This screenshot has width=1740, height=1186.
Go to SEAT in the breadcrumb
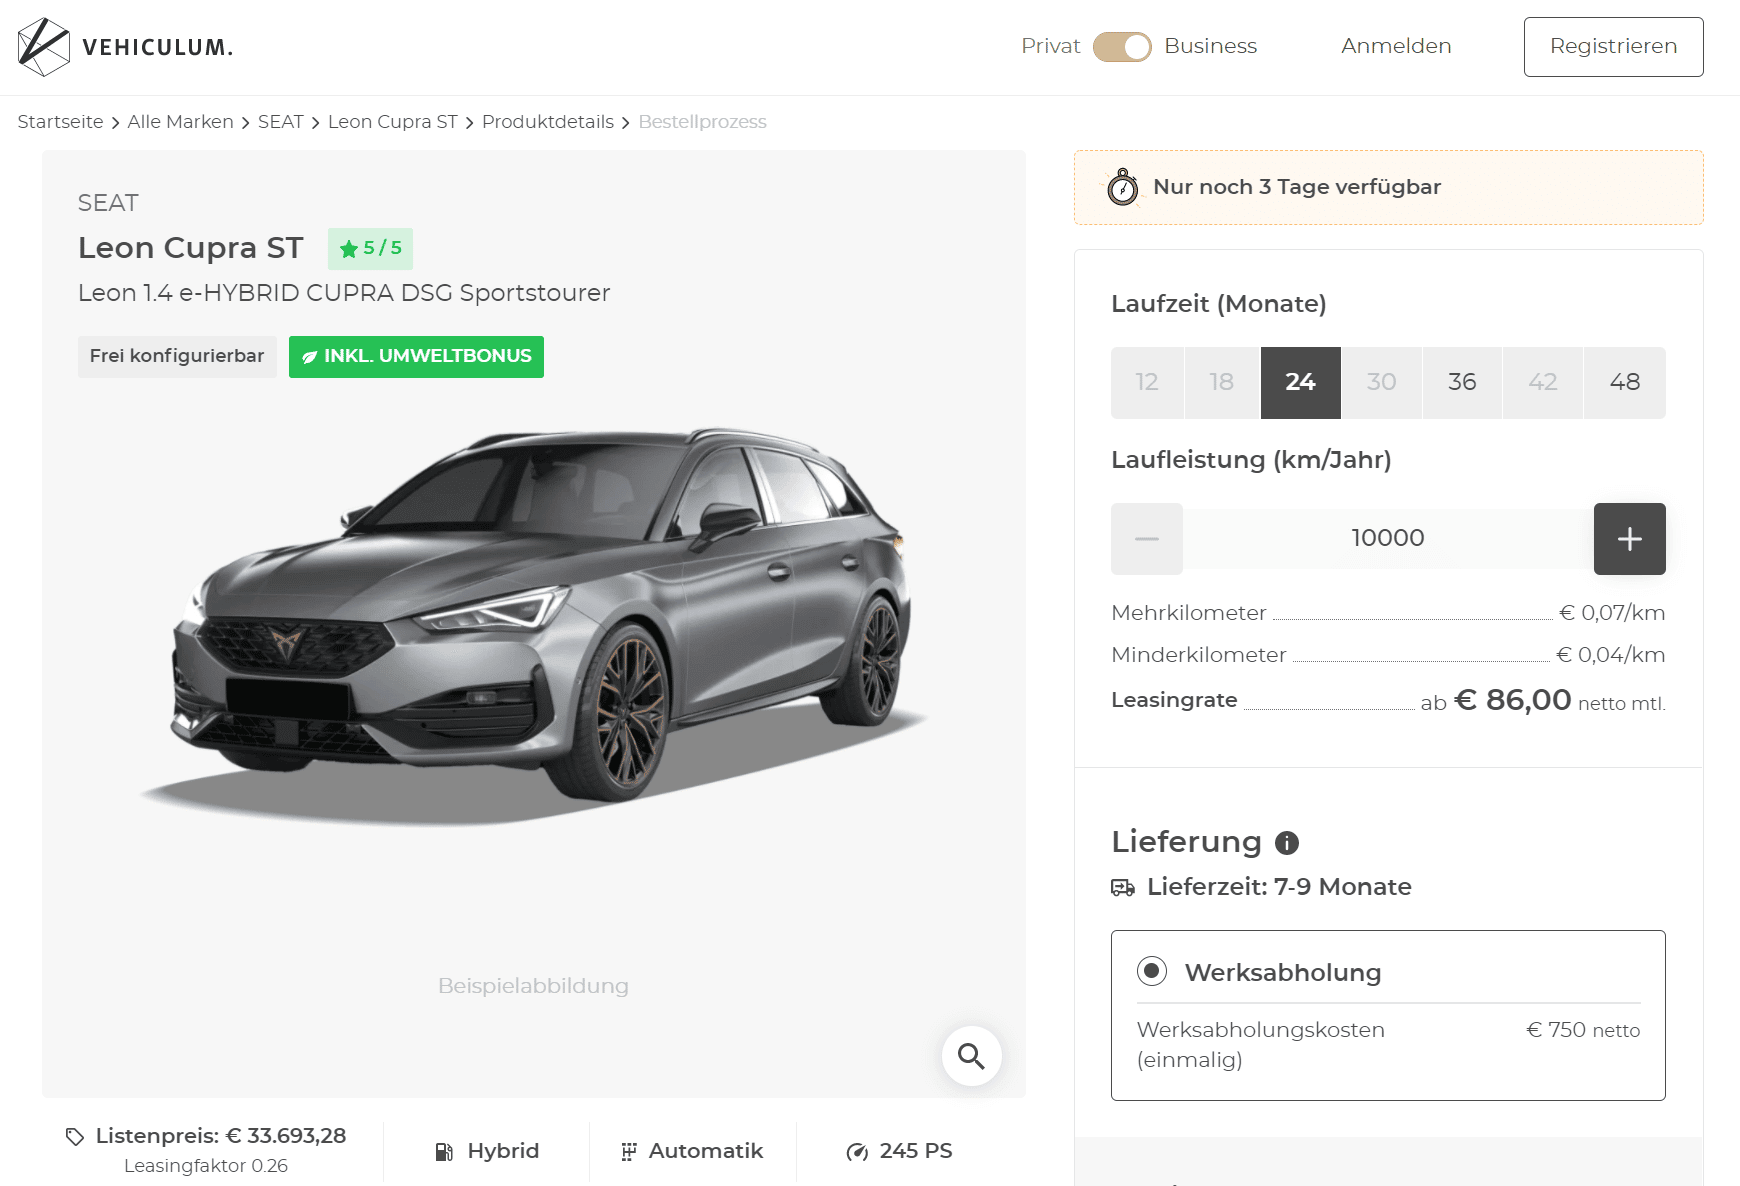(280, 122)
